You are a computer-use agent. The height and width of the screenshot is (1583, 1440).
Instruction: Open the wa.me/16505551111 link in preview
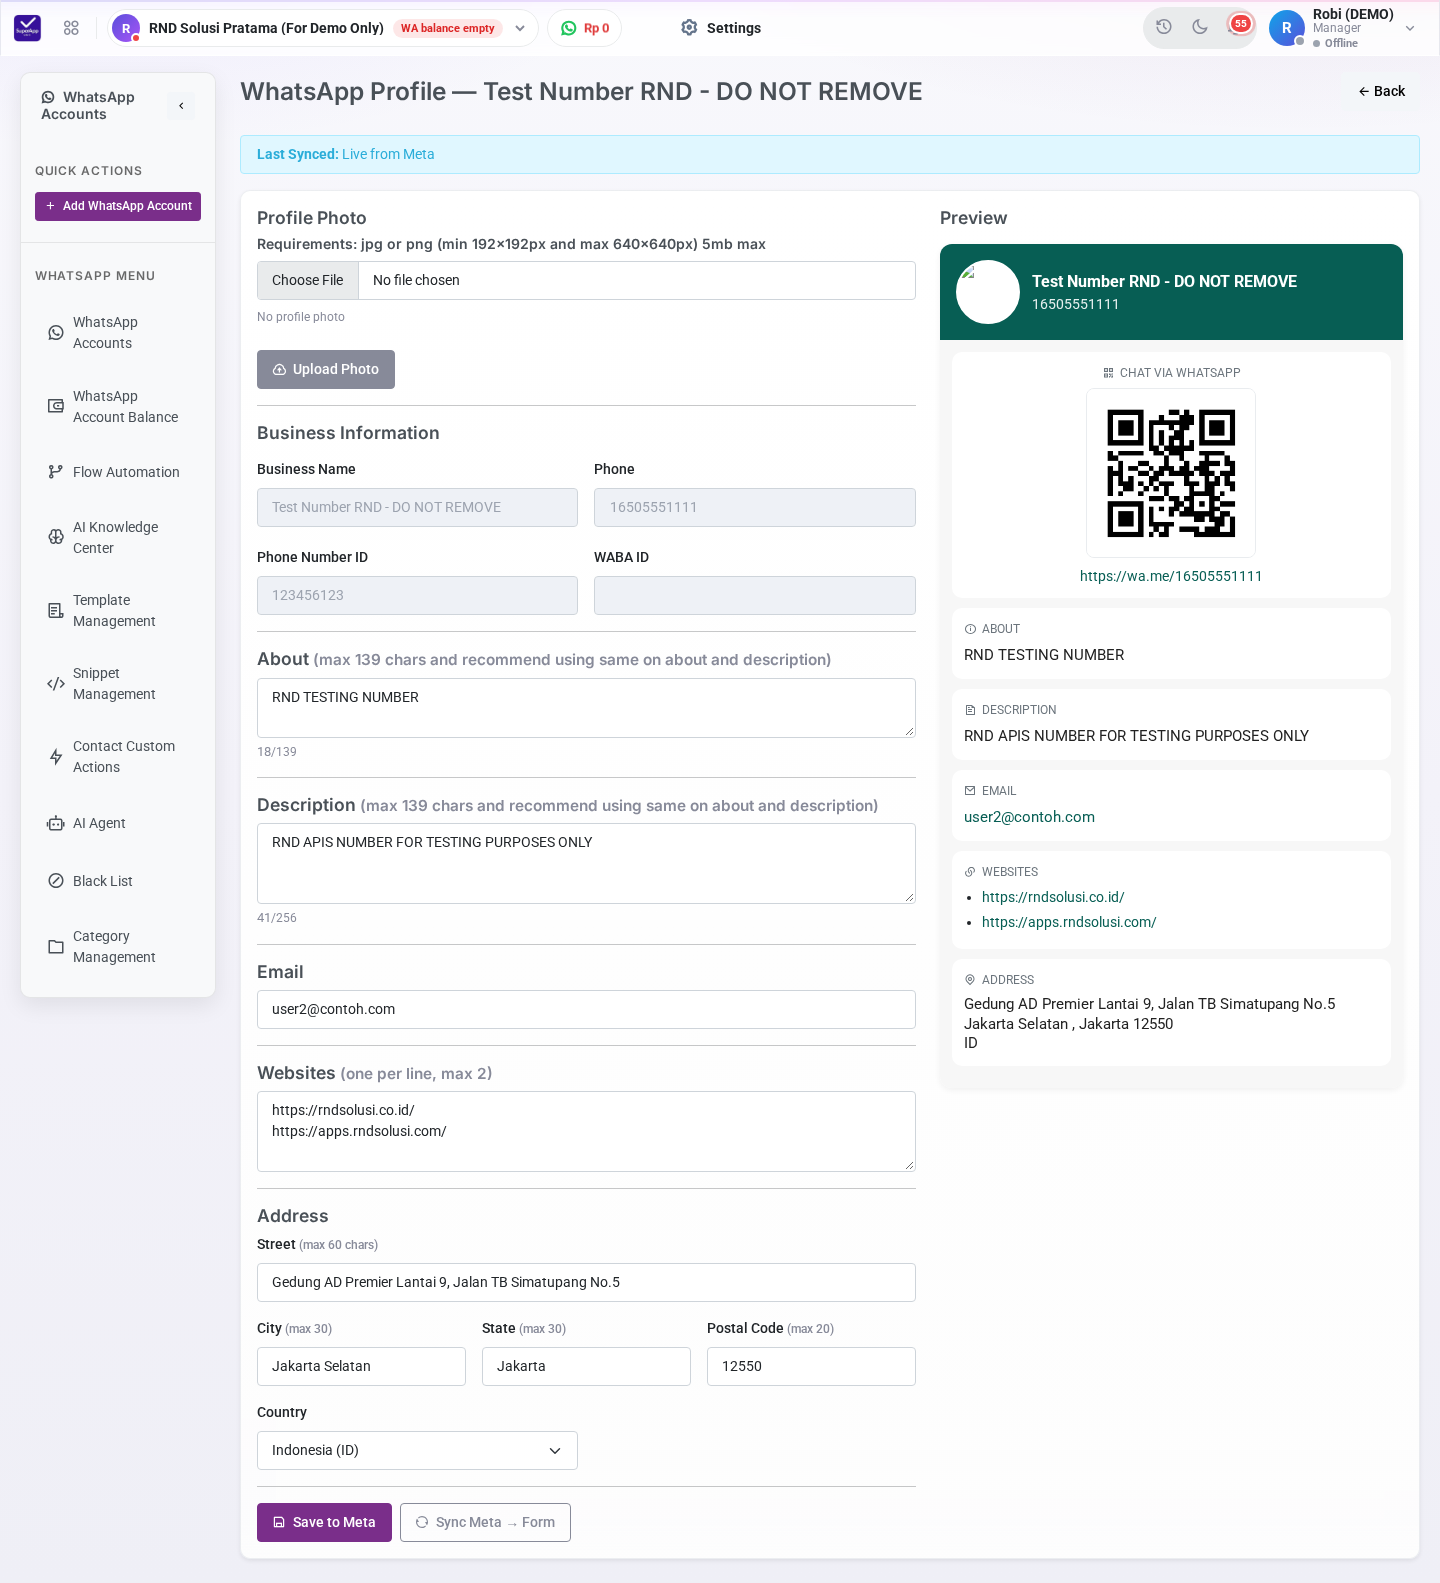[1171, 576]
